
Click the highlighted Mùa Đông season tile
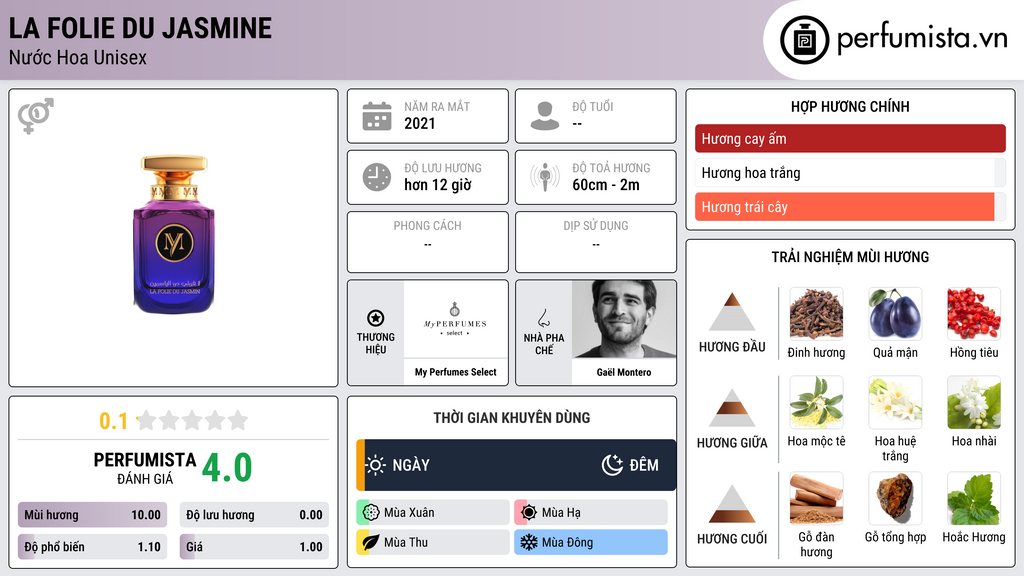coord(591,542)
